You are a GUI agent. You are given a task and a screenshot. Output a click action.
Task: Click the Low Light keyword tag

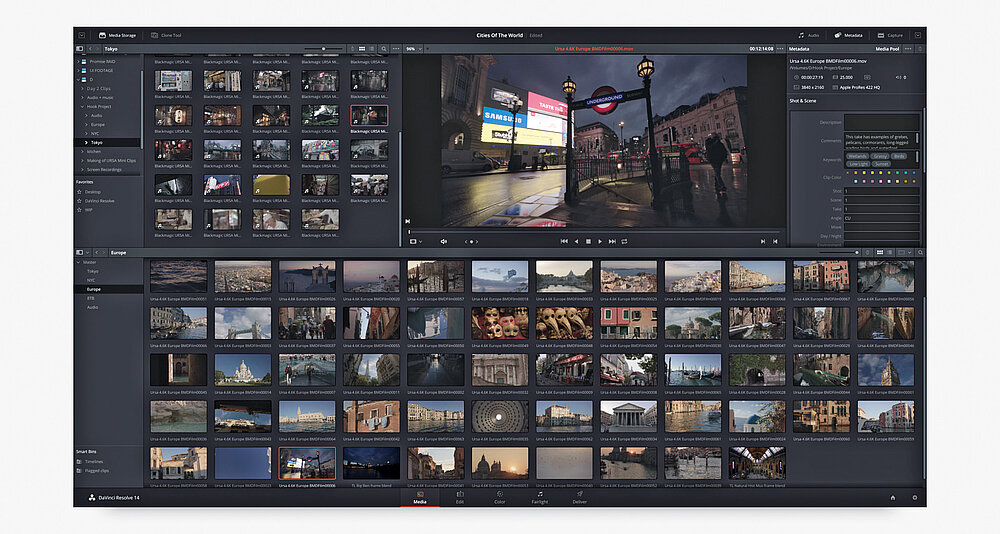coord(856,162)
